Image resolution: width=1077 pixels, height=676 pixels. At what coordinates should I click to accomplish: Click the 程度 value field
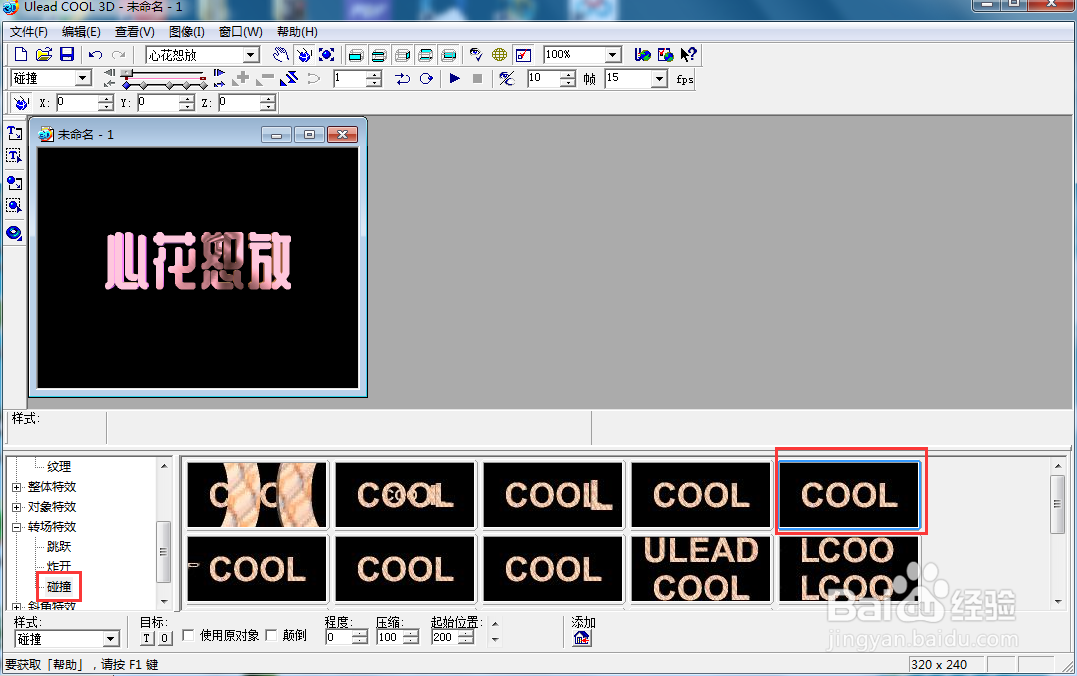pos(339,638)
